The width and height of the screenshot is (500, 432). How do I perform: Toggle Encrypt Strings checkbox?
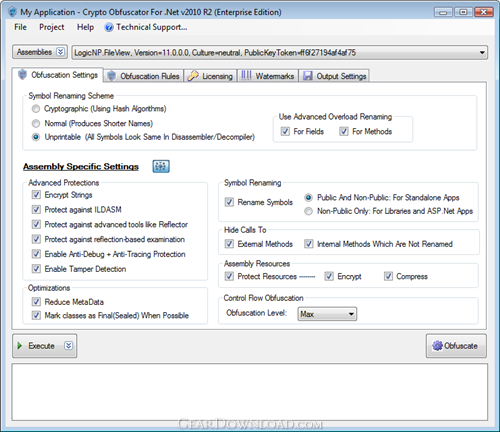36,195
